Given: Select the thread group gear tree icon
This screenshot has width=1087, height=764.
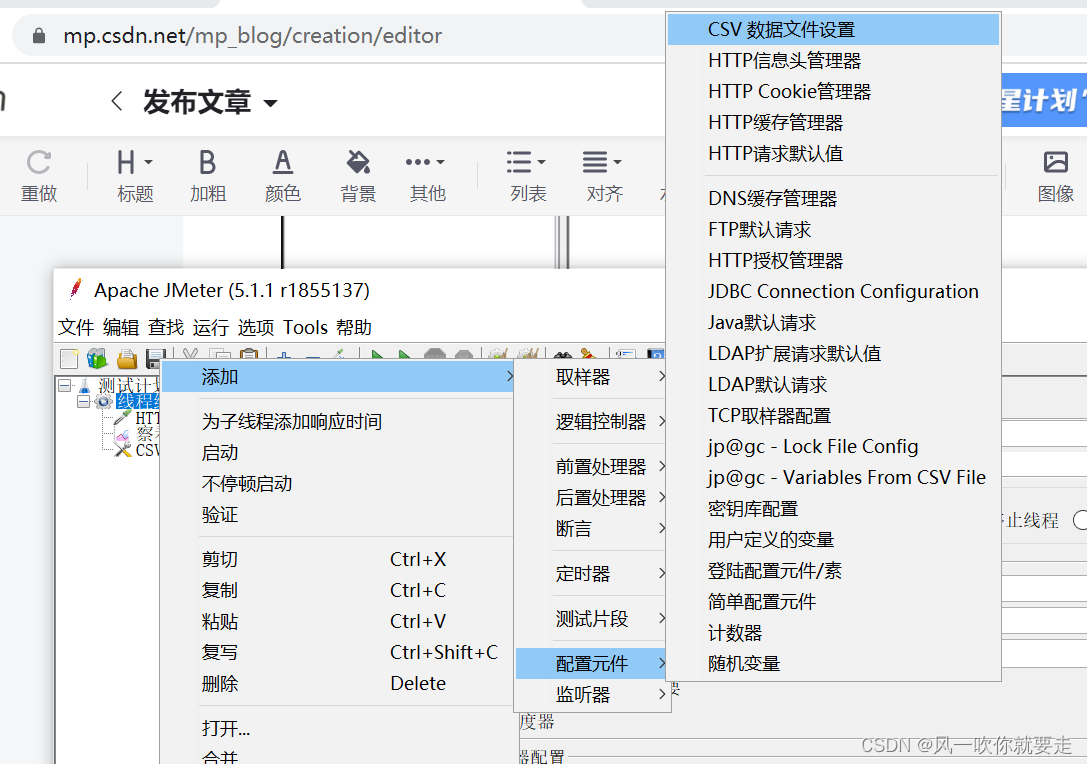Looking at the screenshot, I should (103, 401).
